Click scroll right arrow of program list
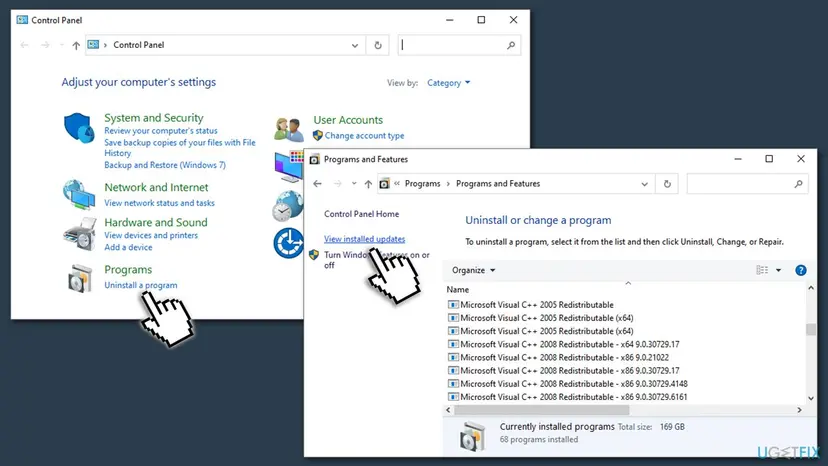The height and width of the screenshot is (466, 828). click(x=799, y=410)
